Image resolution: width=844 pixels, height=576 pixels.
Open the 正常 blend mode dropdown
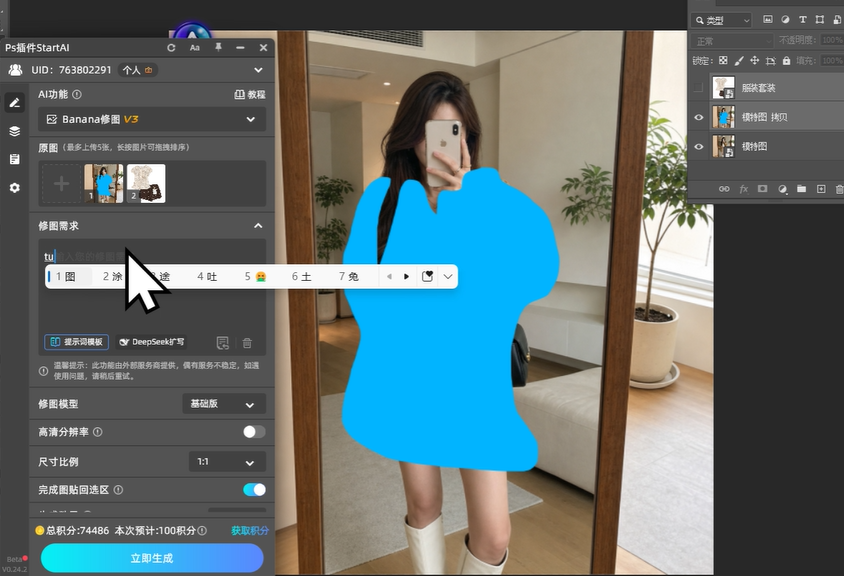pos(733,41)
